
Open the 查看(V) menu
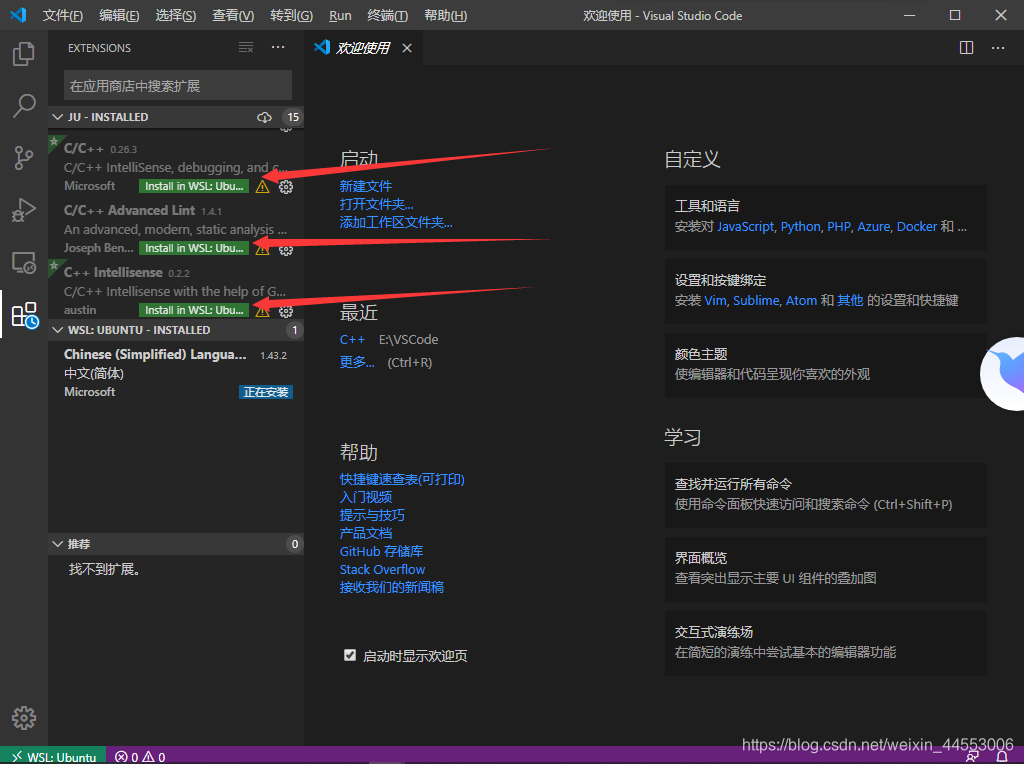[x=233, y=15]
